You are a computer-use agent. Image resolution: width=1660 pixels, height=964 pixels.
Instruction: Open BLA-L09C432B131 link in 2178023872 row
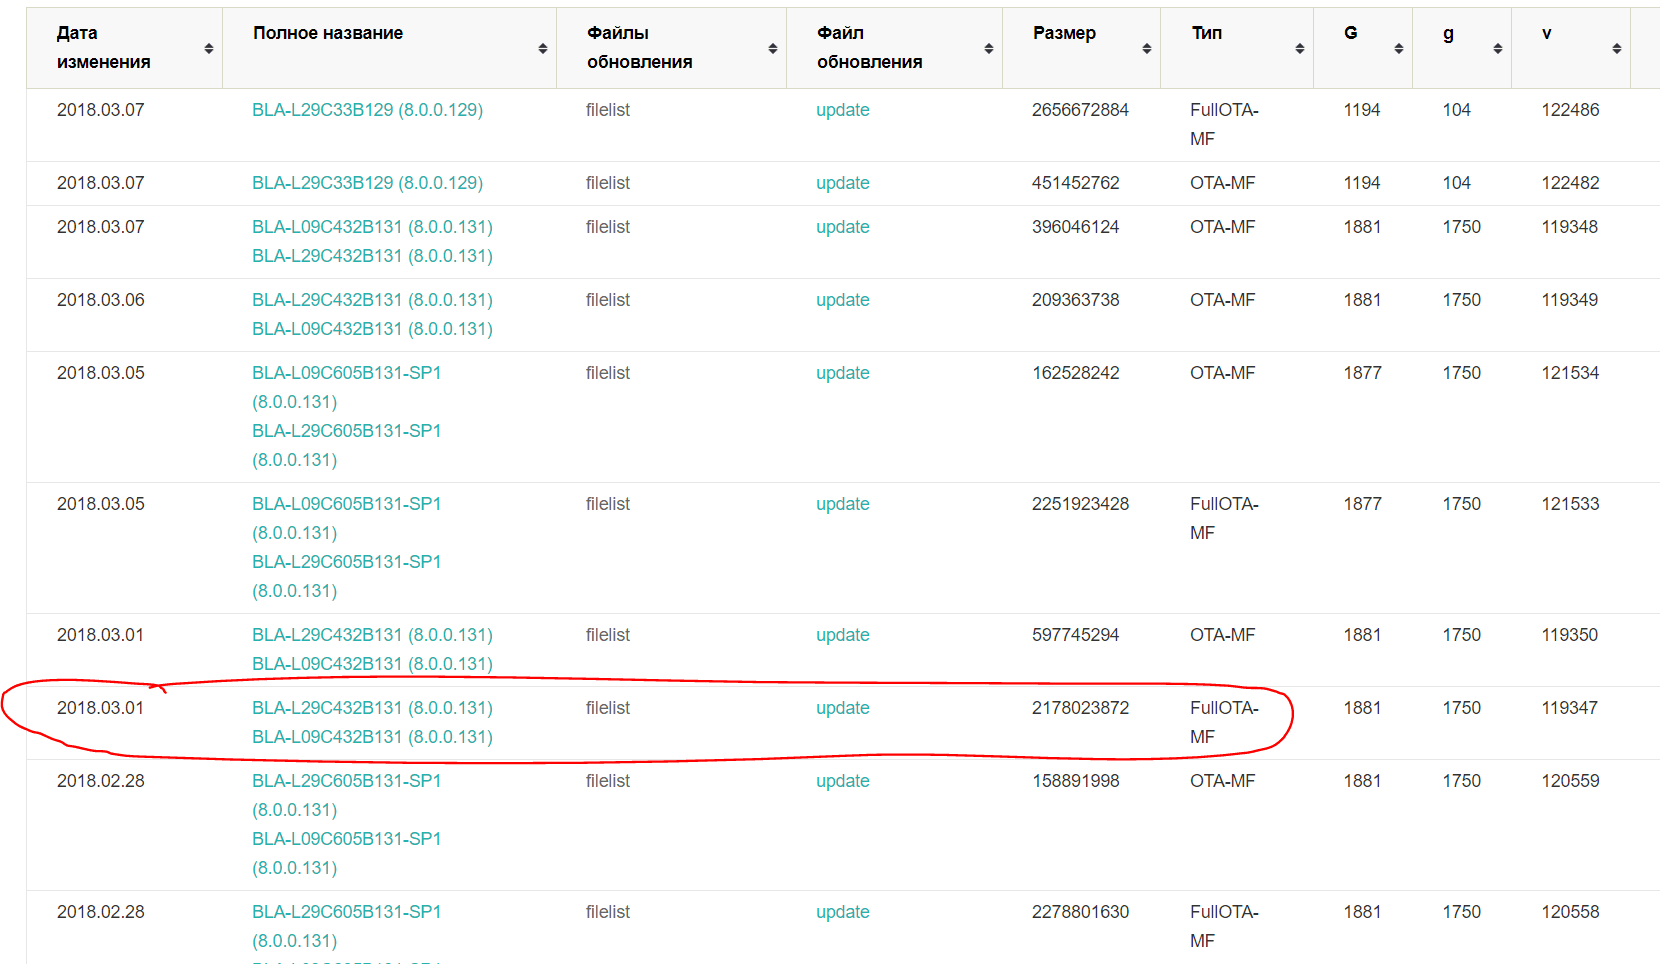click(372, 737)
